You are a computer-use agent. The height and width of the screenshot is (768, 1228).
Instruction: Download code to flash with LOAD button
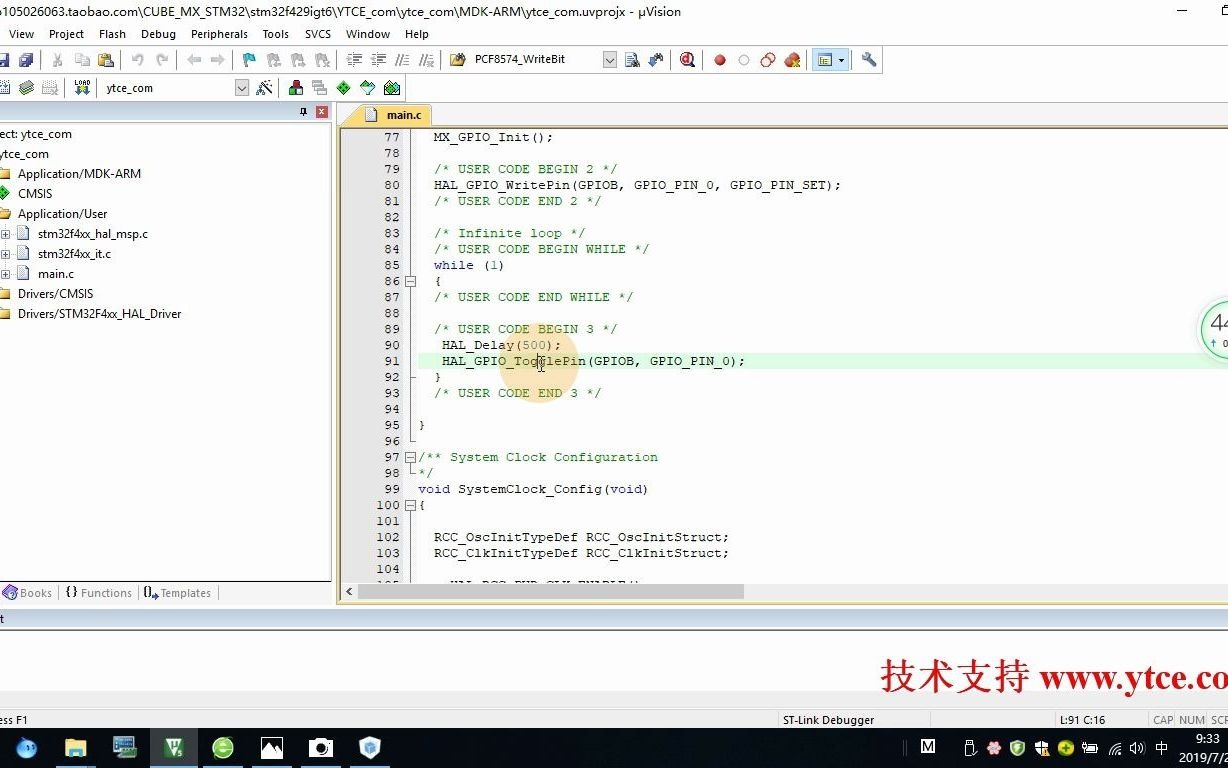(x=82, y=87)
